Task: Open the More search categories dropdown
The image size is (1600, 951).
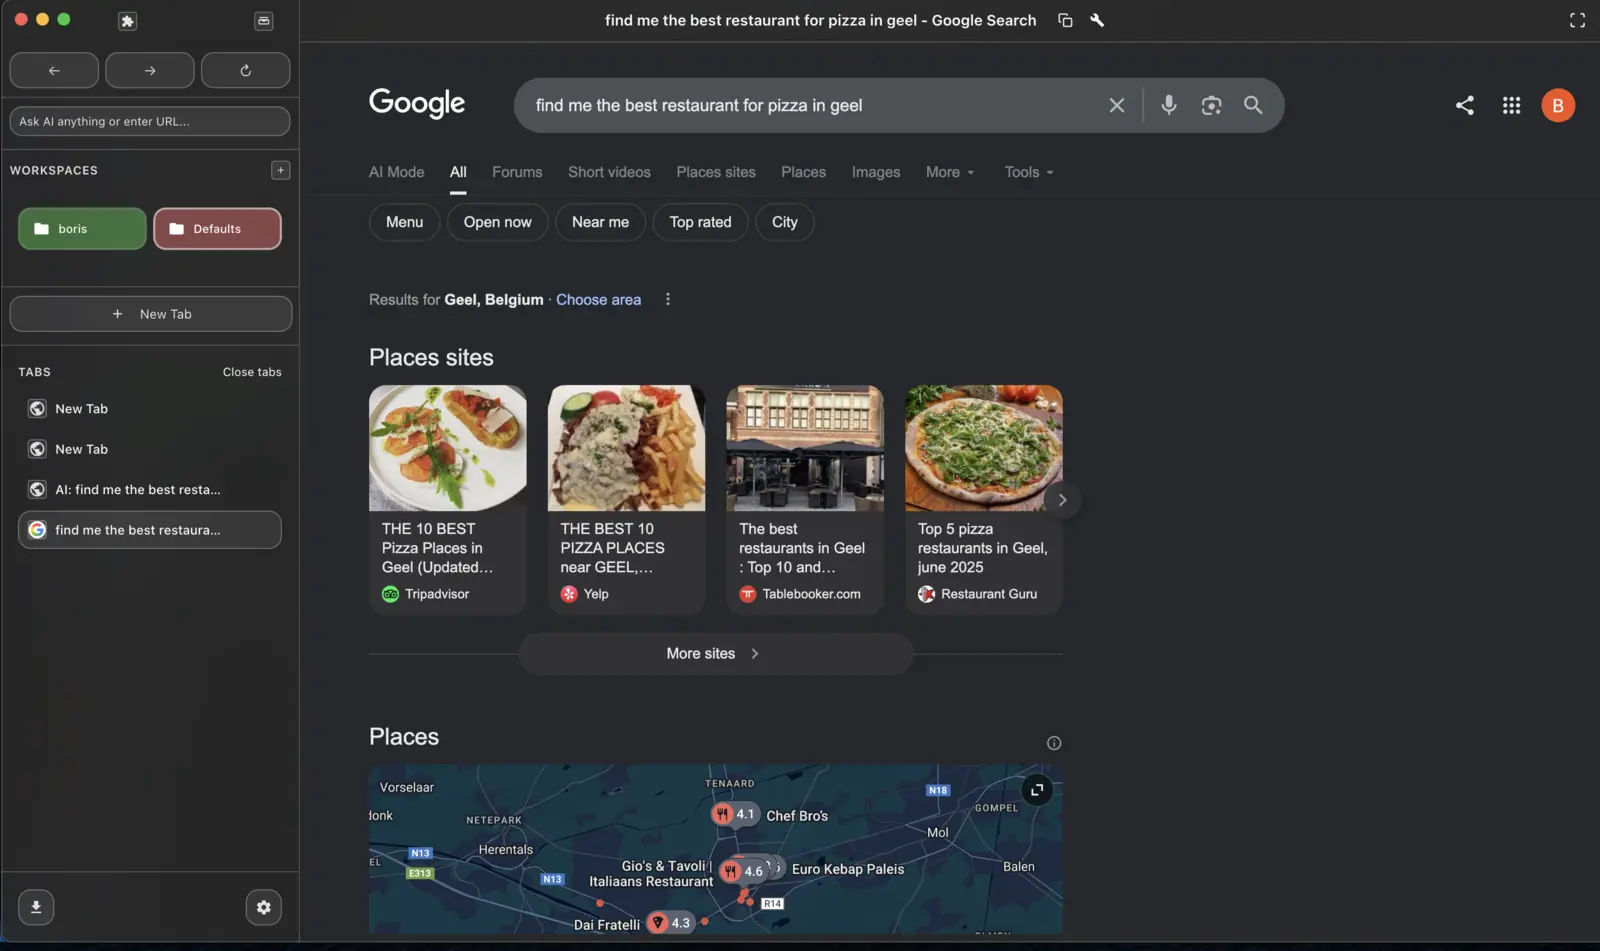Action: (950, 172)
